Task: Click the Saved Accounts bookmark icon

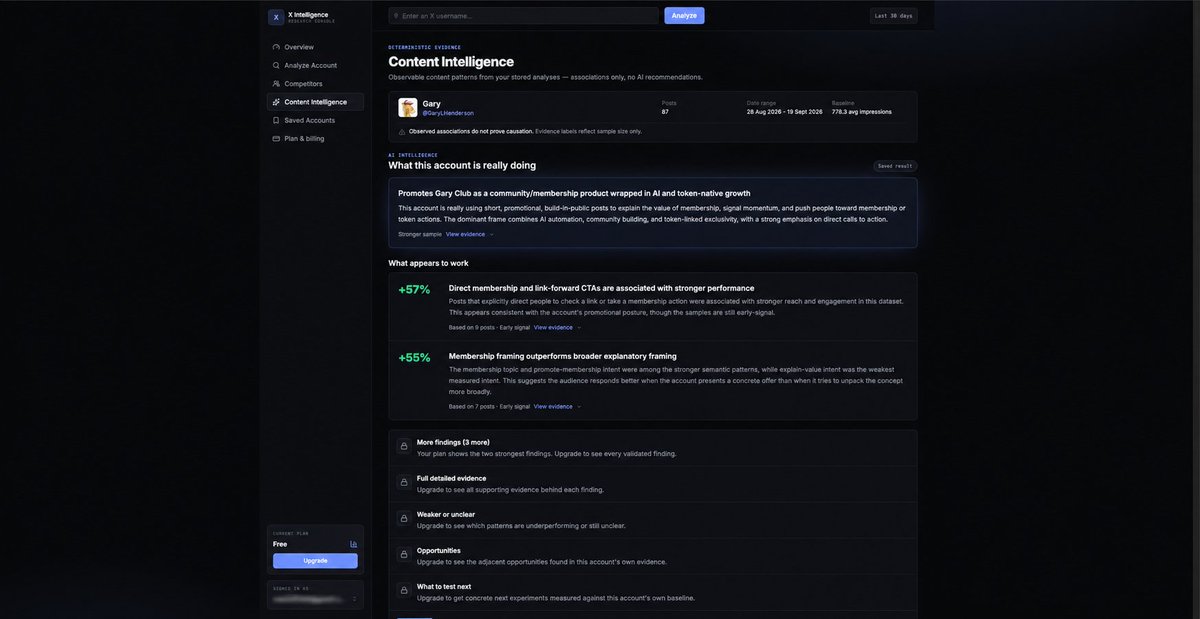Action: 276,120
